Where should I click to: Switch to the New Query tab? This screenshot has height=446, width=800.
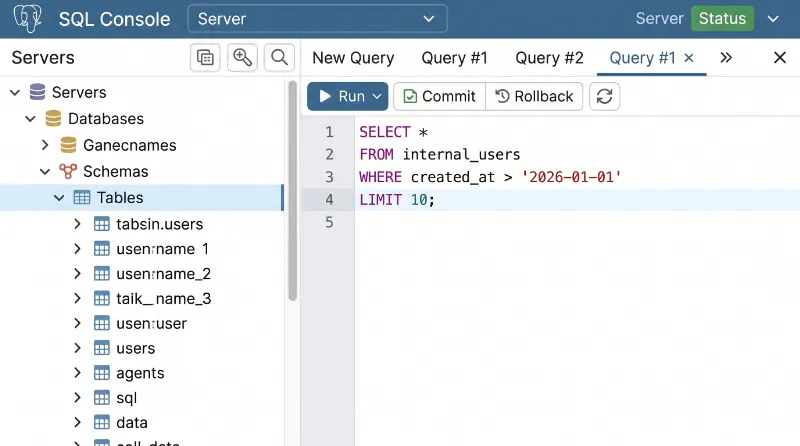353,58
